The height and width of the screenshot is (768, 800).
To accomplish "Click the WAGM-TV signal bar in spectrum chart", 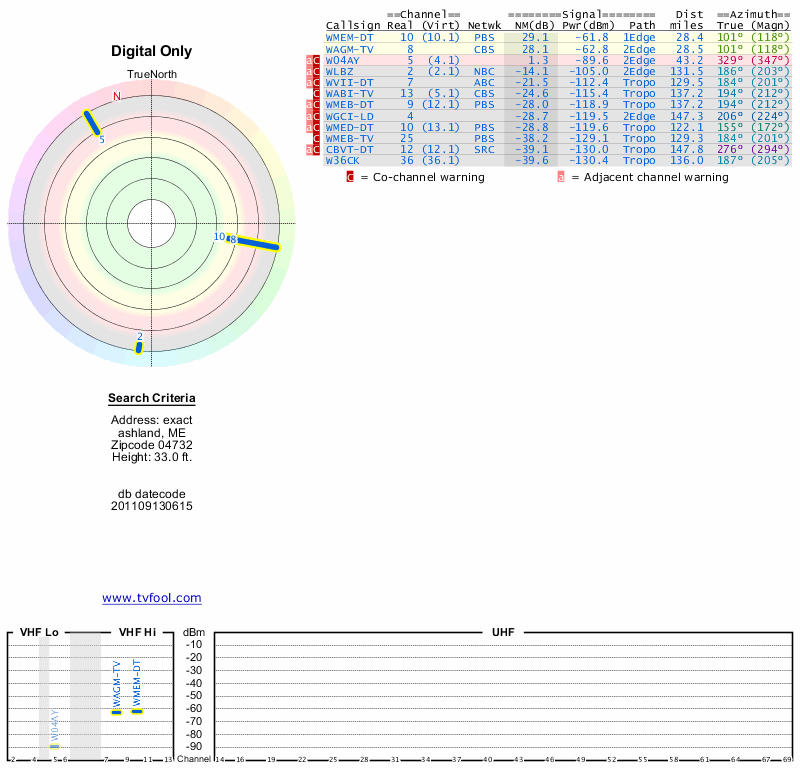I will click(116, 712).
